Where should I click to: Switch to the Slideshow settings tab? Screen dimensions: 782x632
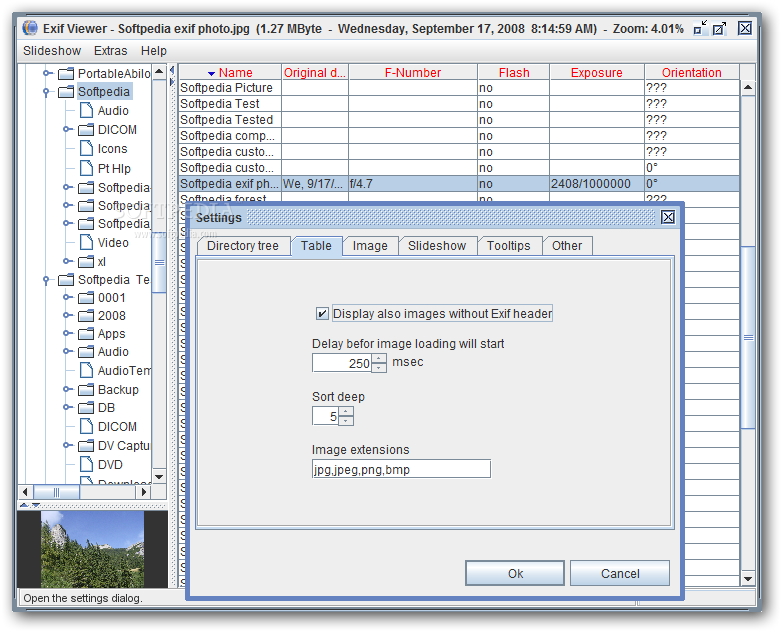point(437,246)
